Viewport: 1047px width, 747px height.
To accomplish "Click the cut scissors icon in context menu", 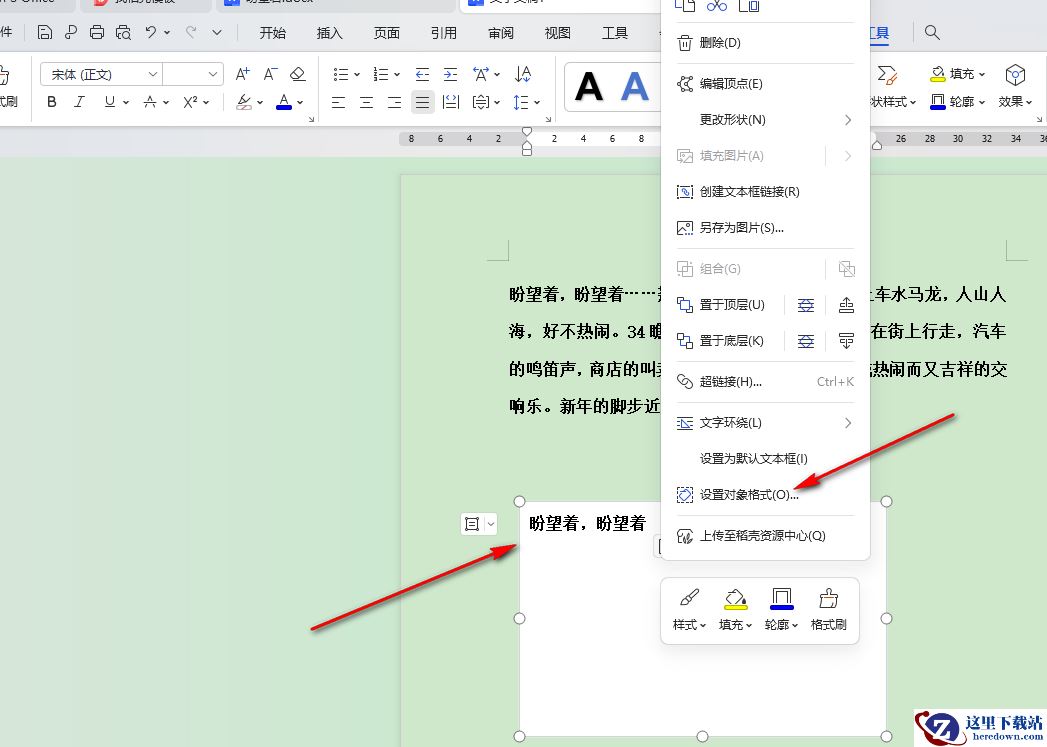I will [x=716, y=5].
